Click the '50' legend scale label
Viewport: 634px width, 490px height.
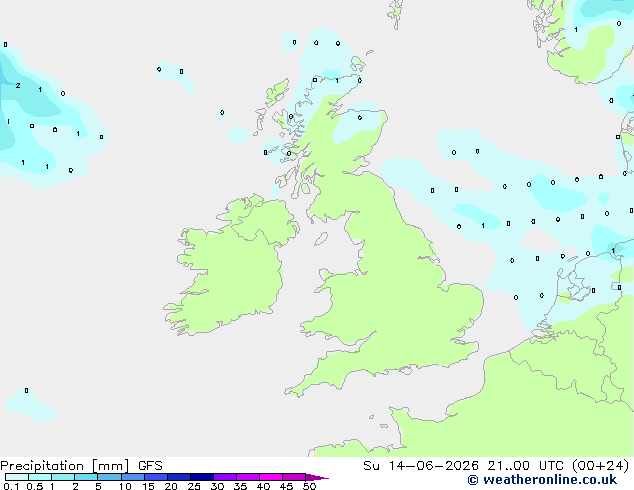pyautogui.click(x=310, y=486)
